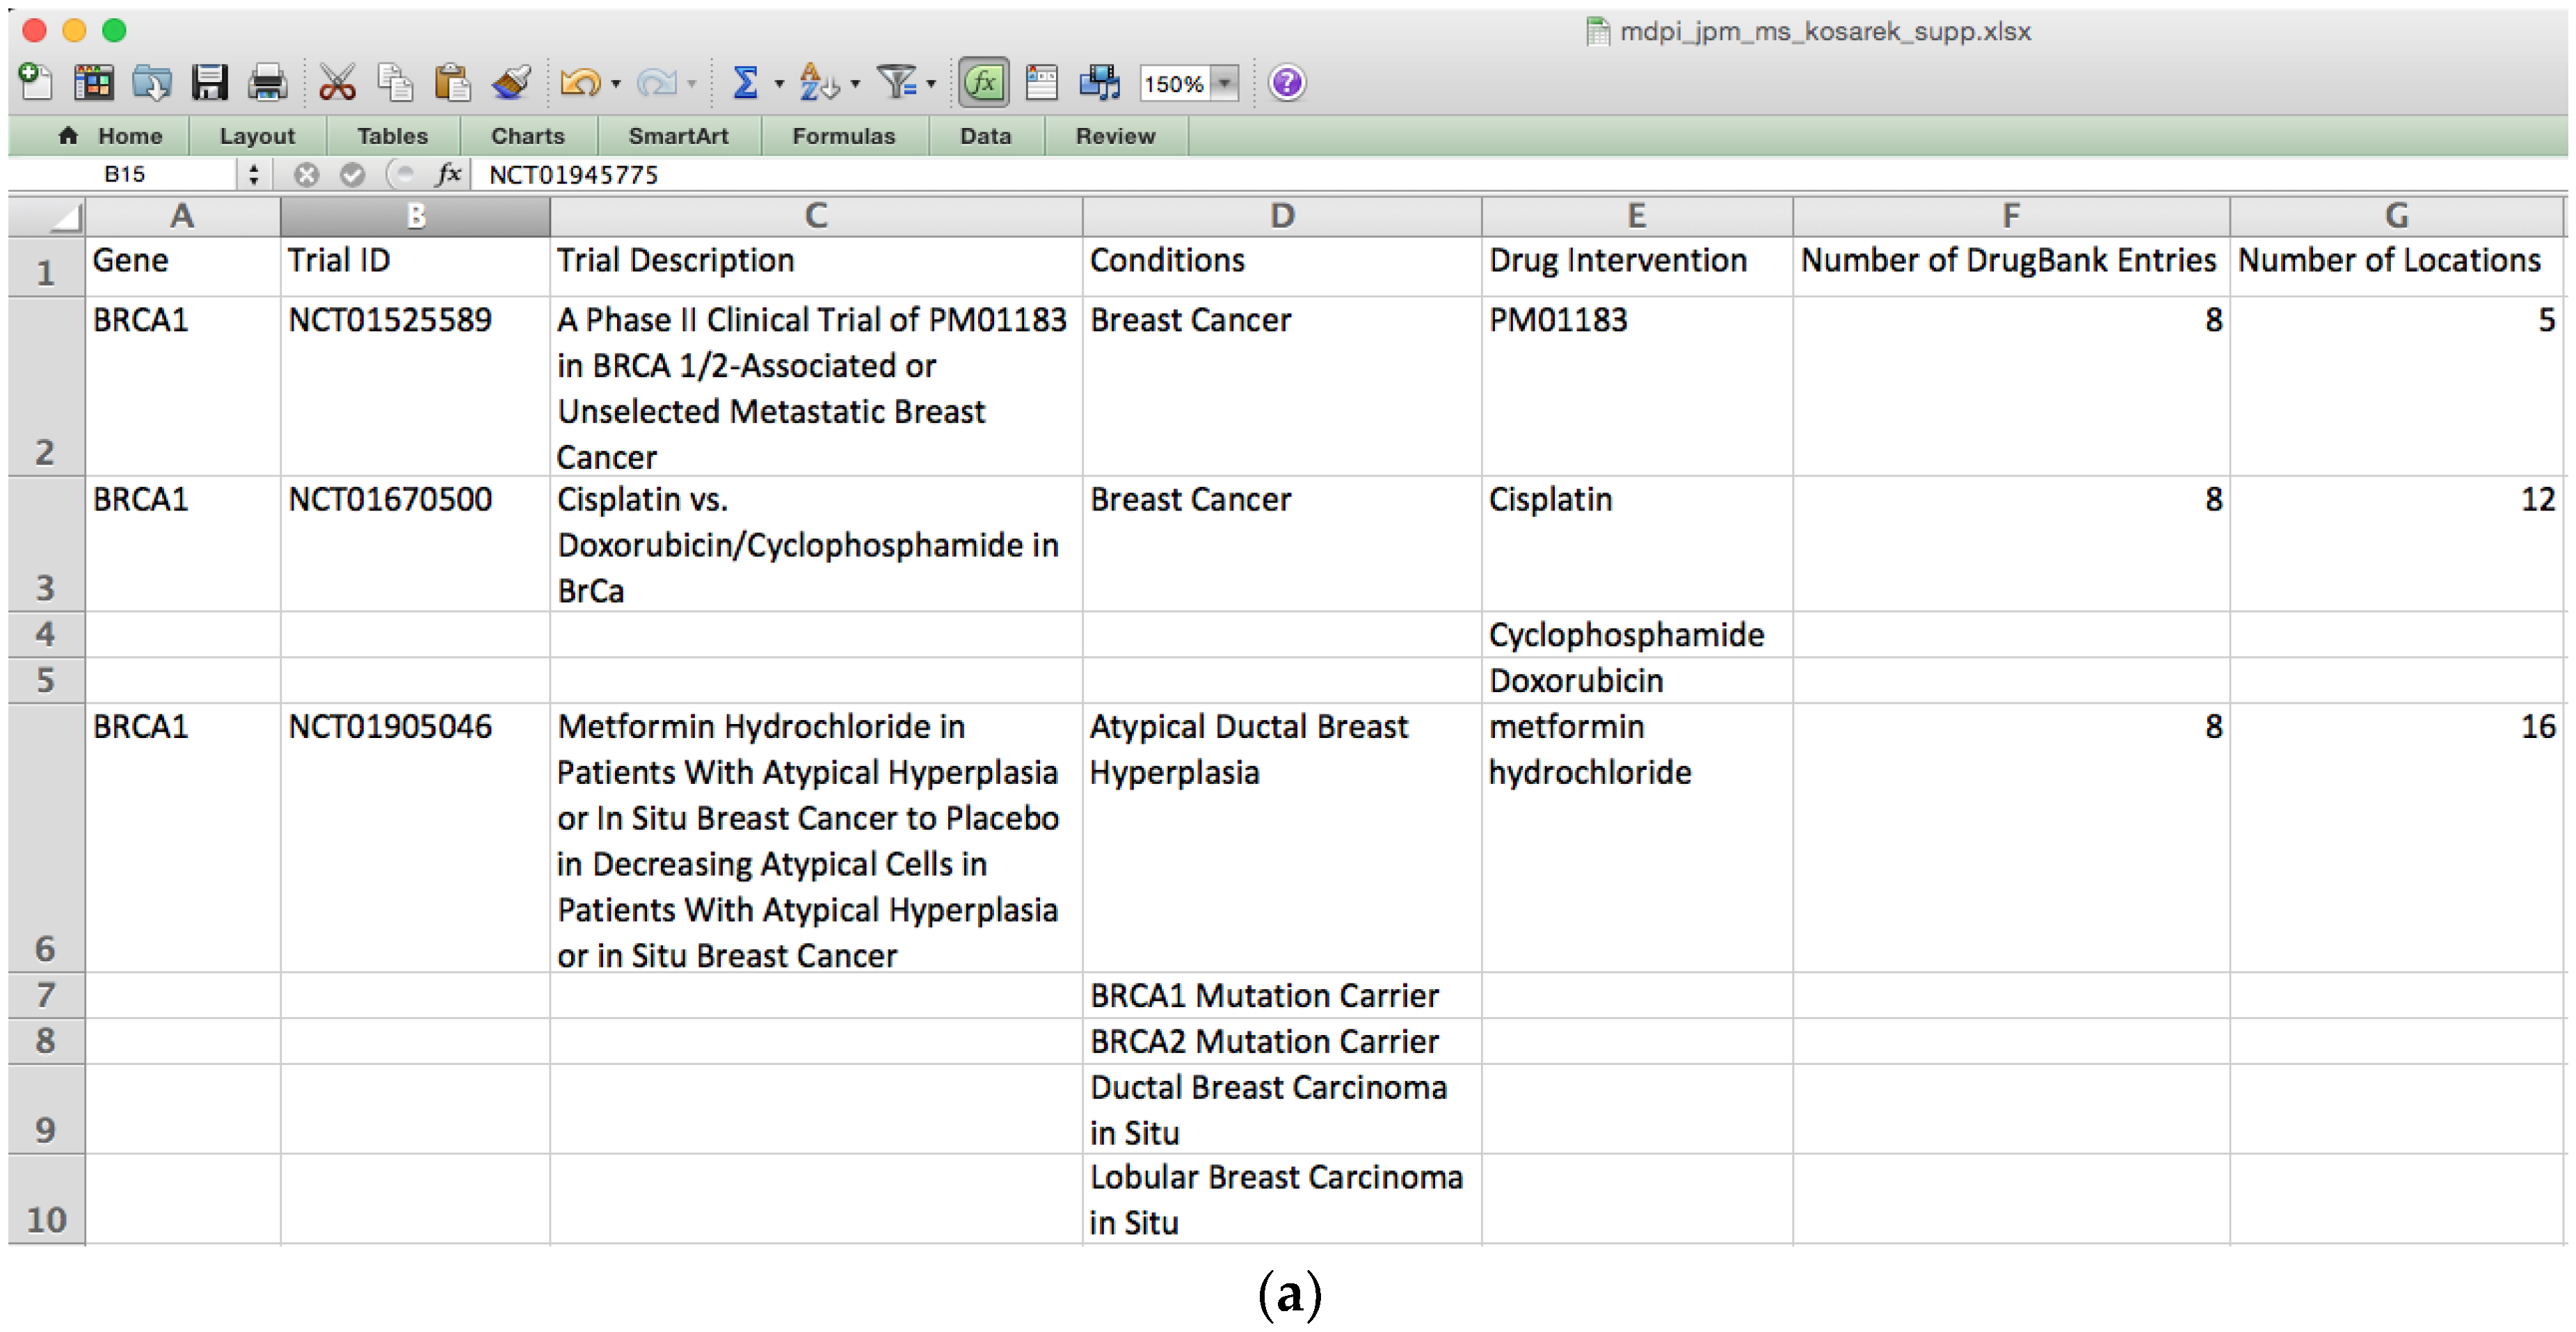The height and width of the screenshot is (1332, 2576).
Task: Open the Media Browser icon
Action: tap(1100, 83)
